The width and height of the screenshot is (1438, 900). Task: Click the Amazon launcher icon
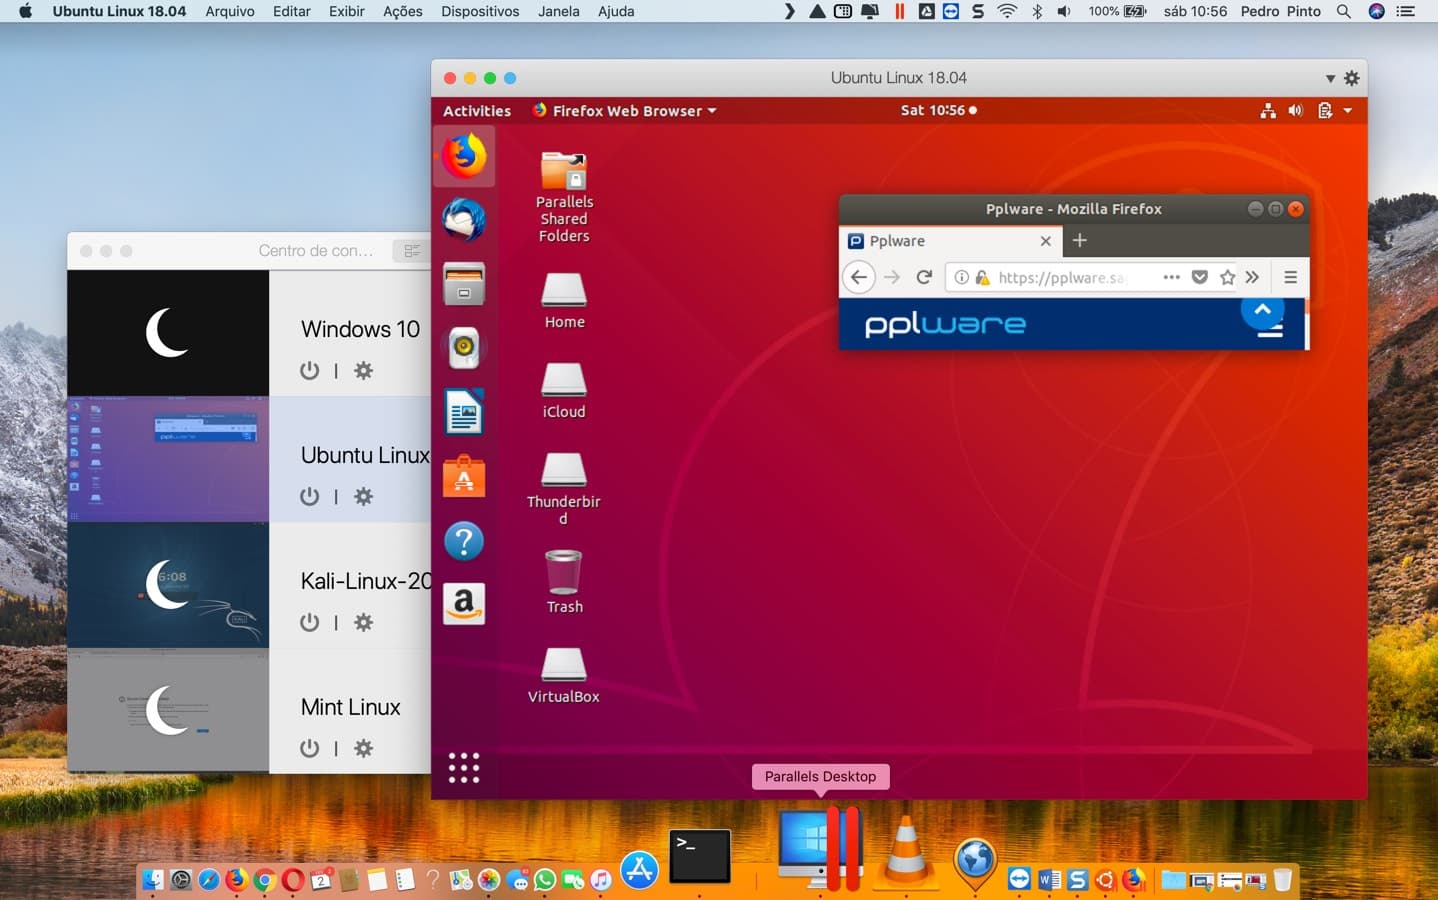[x=464, y=604]
